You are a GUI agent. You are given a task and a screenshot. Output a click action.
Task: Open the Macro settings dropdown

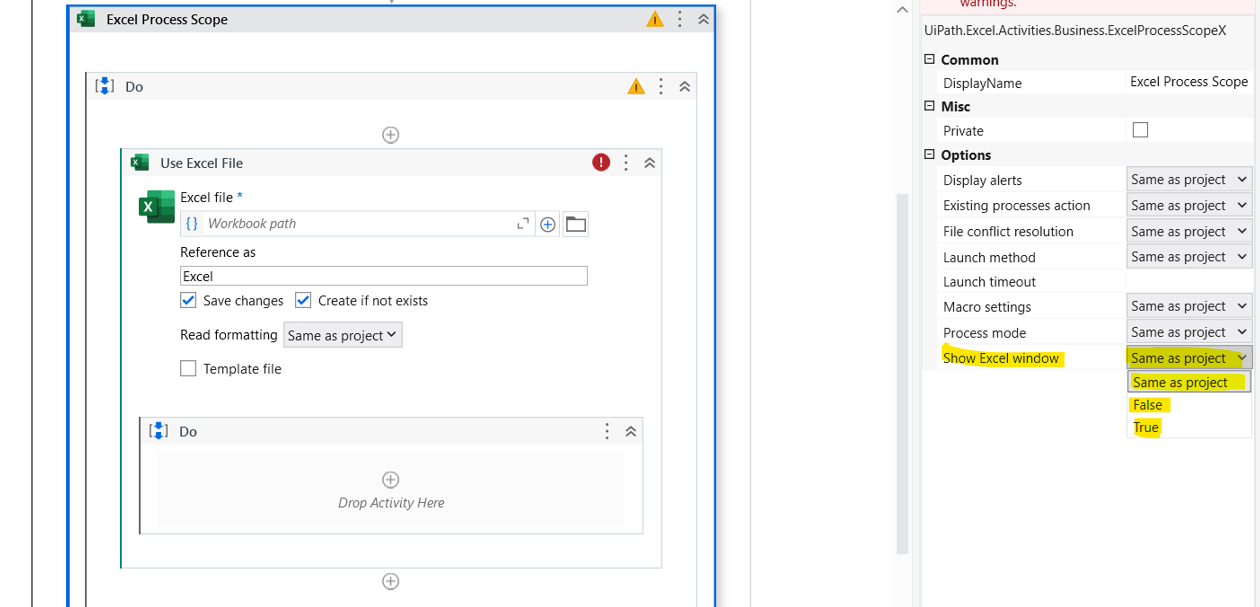pyautogui.click(x=1189, y=306)
